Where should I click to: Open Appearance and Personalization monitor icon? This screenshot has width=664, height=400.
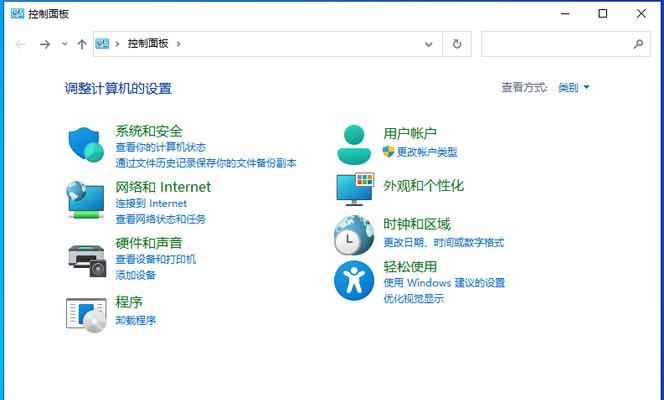tap(355, 189)
